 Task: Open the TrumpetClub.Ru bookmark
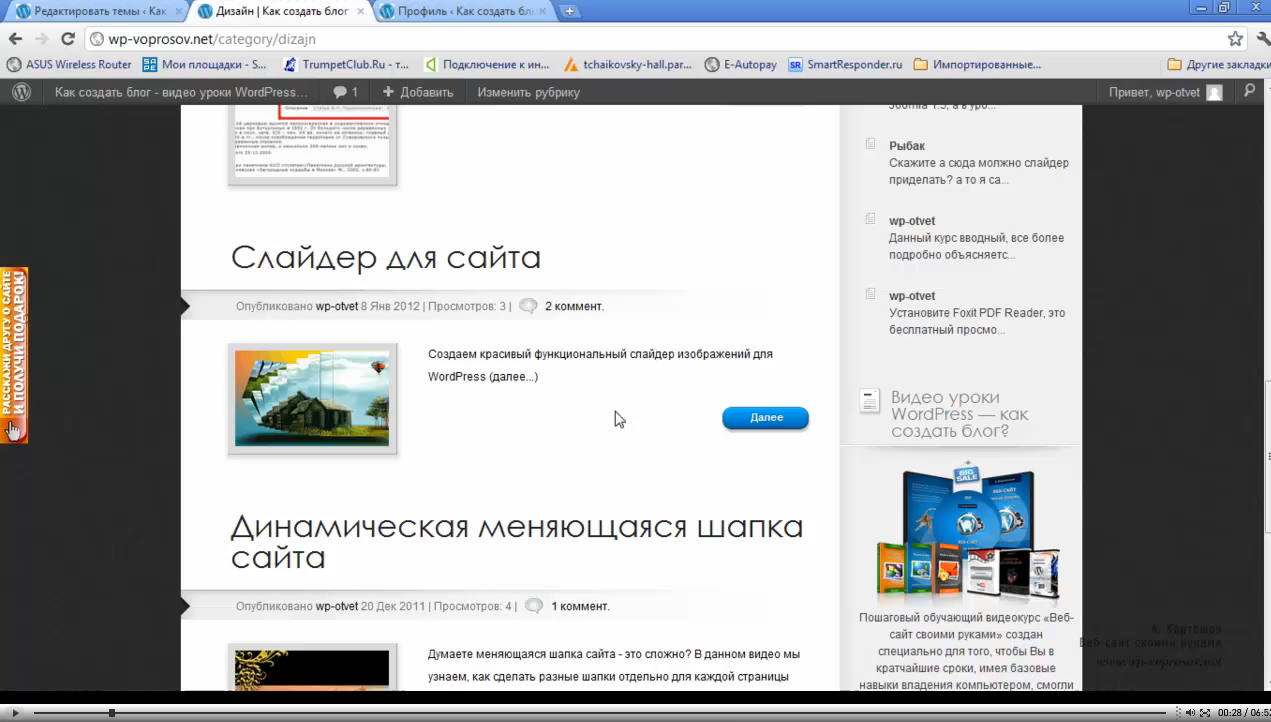[346, 64]
